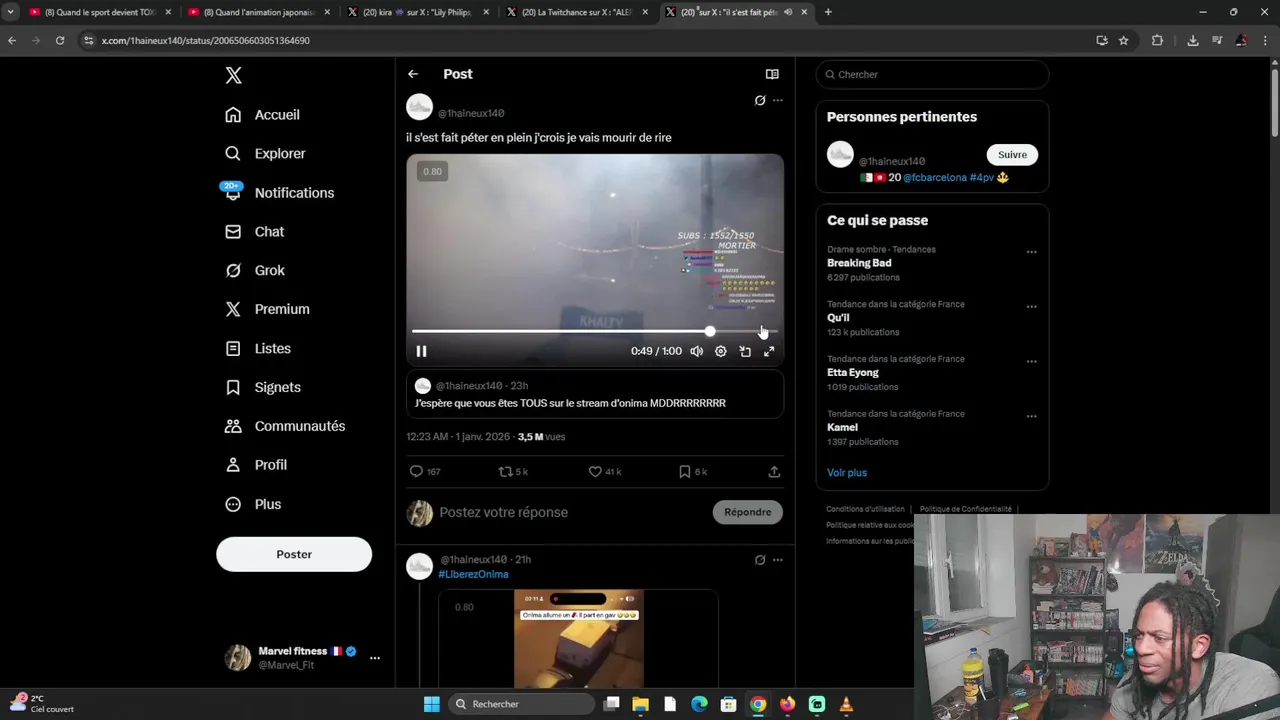Mute the video sound
1280x720 pixels.
[x=697, y=351]
